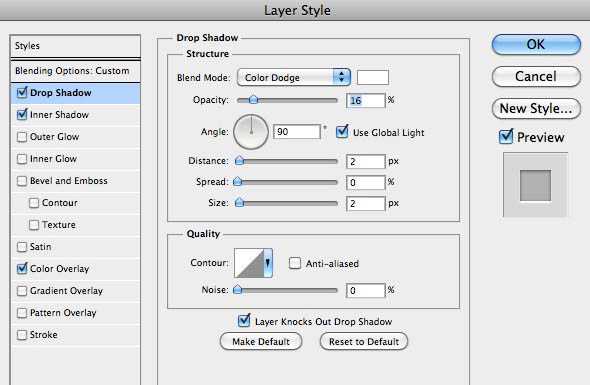Click the OK button
The height and width of the screenshot is (385, 590).
click(536, 44)
